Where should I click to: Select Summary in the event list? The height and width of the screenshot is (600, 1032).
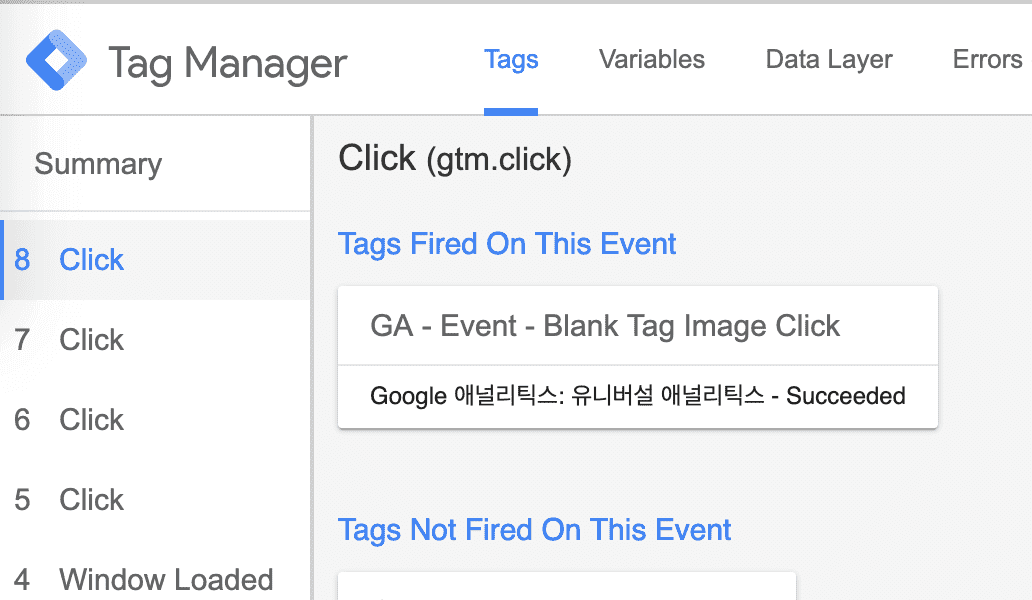point(98,164)
